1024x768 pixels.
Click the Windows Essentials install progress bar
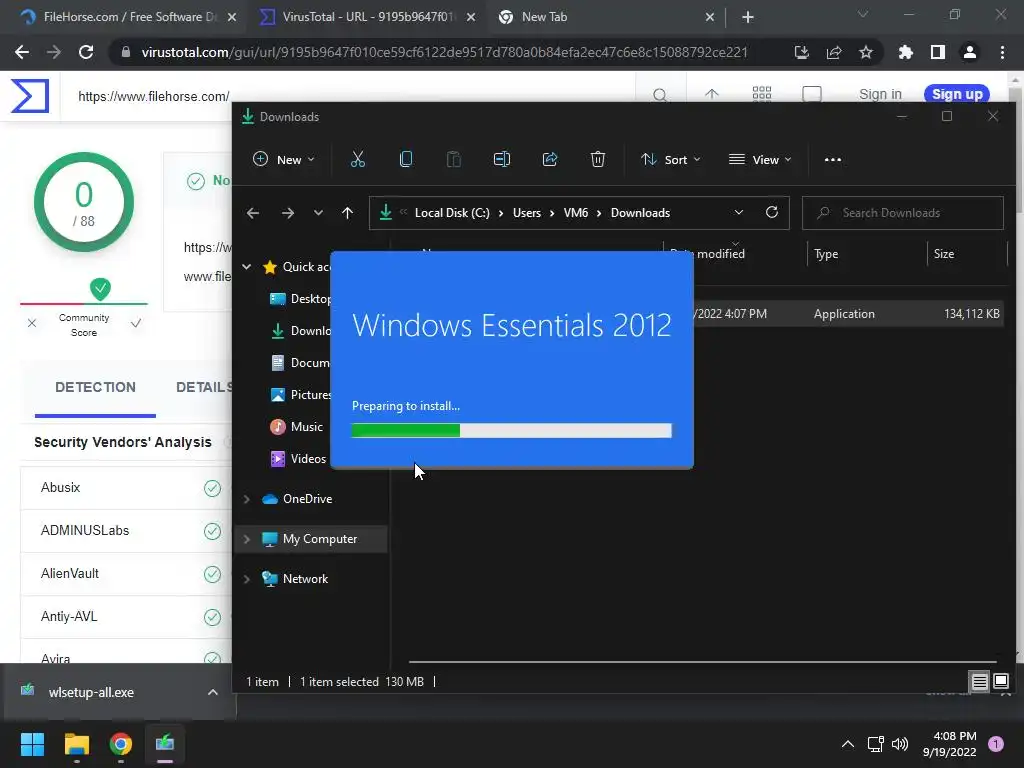click(511, 430)
